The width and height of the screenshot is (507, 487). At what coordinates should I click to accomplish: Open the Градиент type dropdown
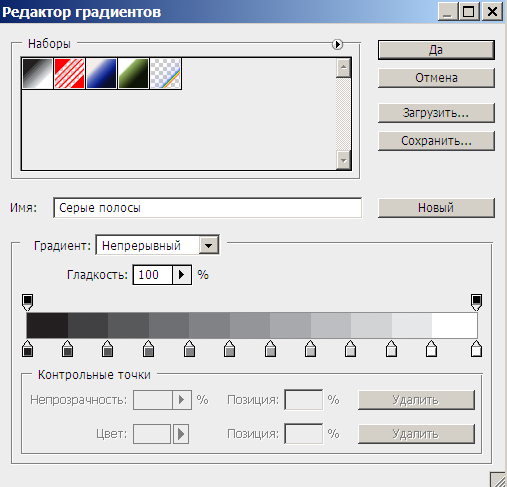coord(209,246)
